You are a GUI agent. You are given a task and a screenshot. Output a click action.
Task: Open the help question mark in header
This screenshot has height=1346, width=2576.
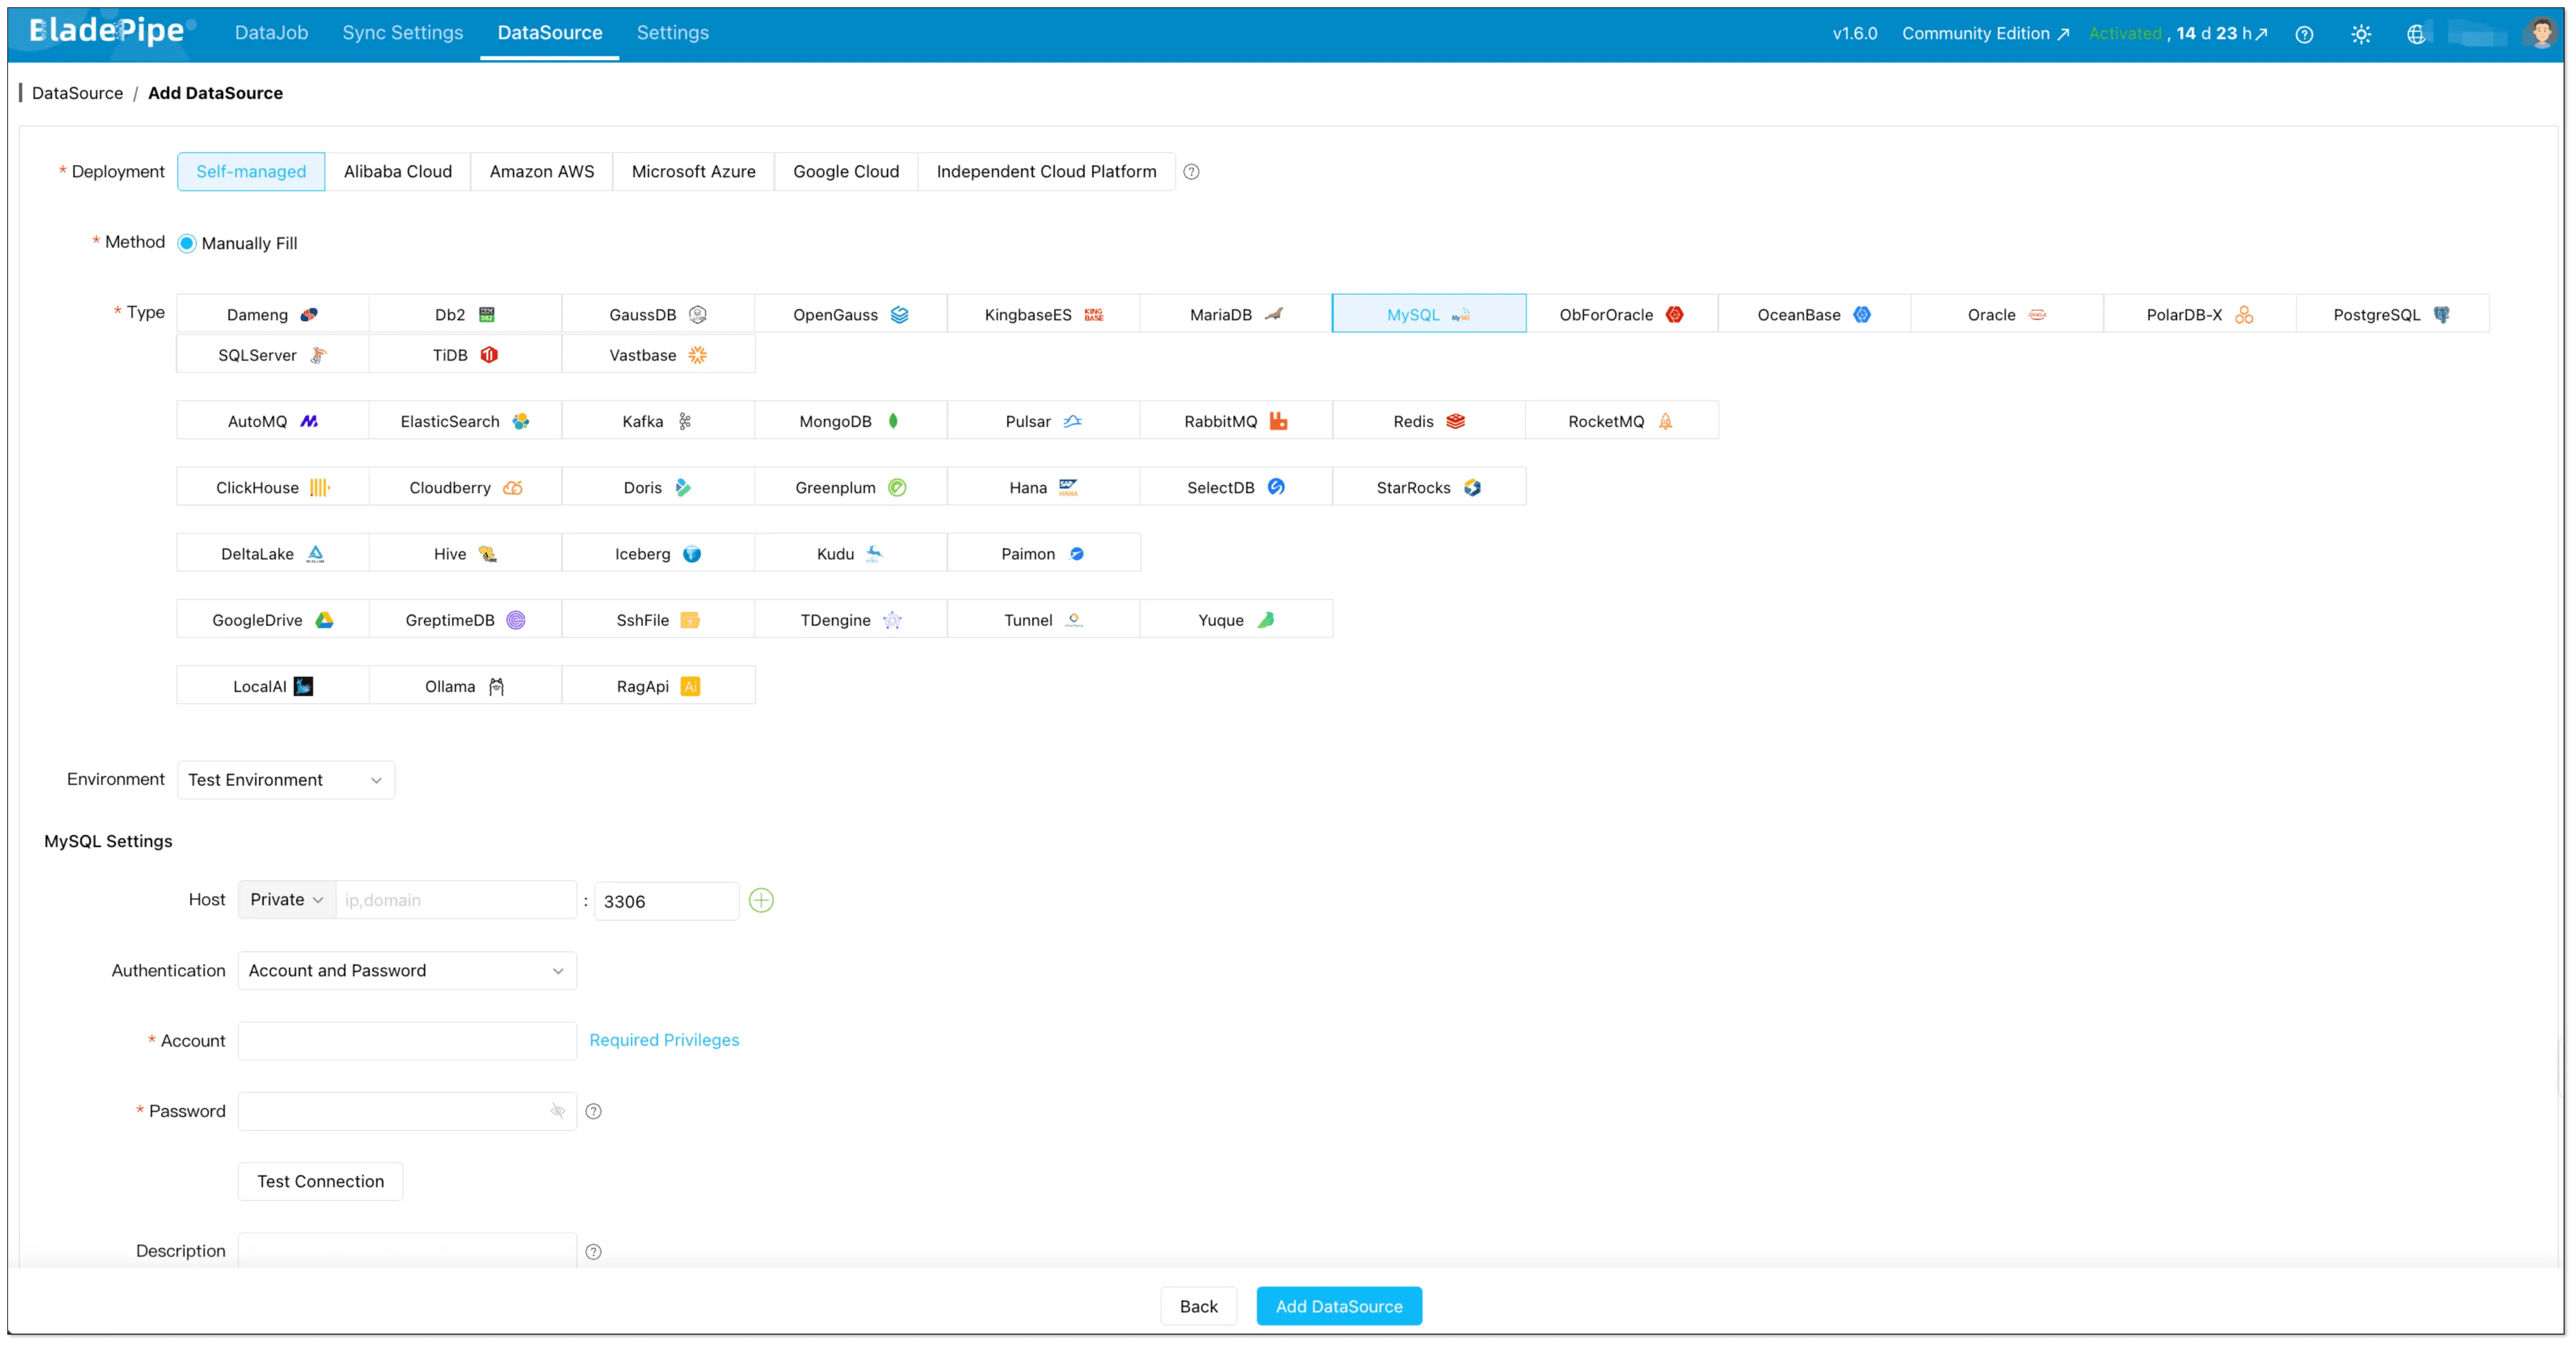click(x=2304, y=34)
